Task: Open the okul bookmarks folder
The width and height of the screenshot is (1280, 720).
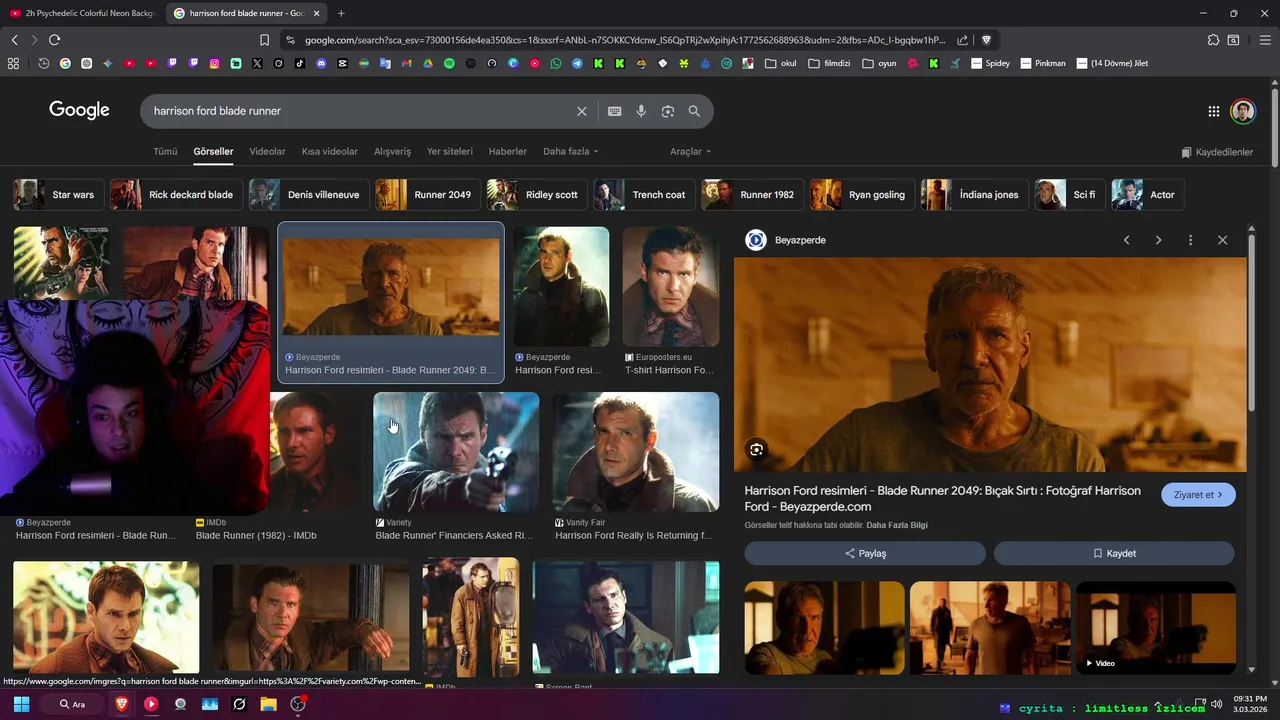Action: pos(780,63)
